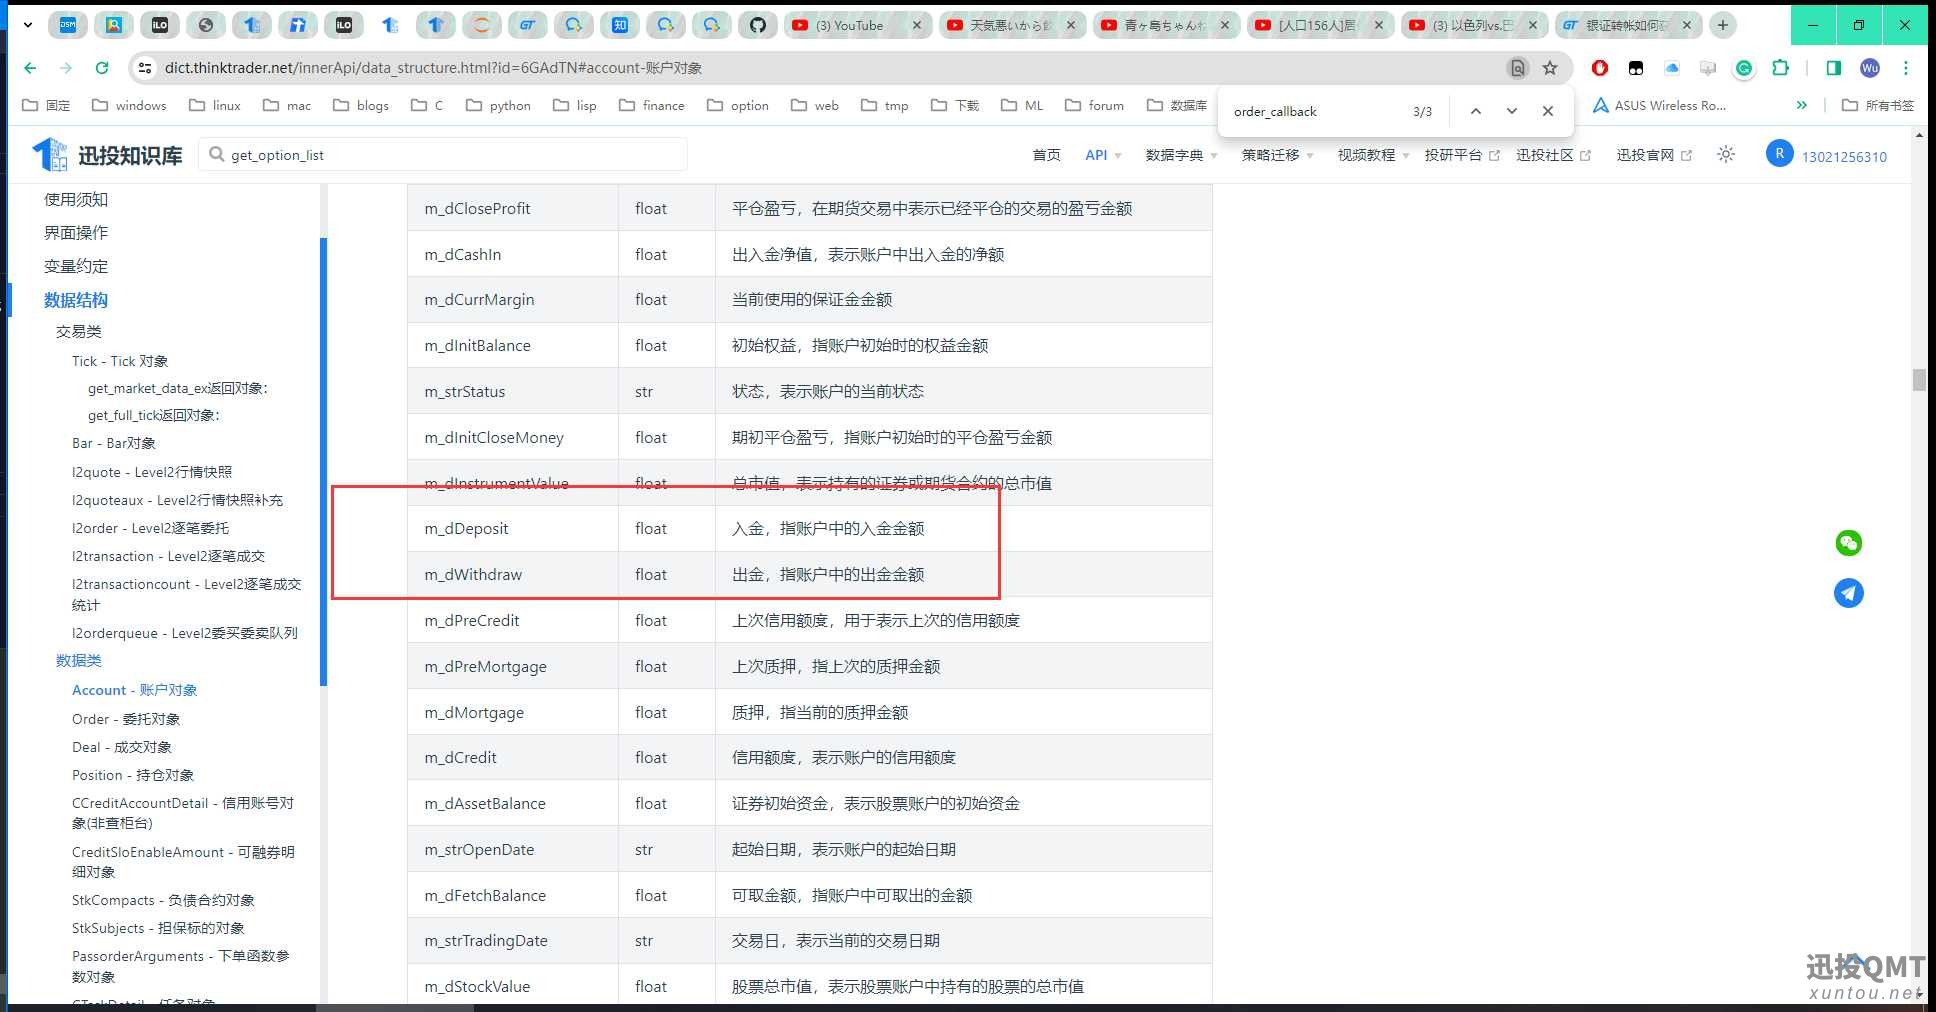Open a new browser tab
Image resolution: width=1936 pixels, height=1012 pixels.
pyautogui.click(x=1722, y=25)
